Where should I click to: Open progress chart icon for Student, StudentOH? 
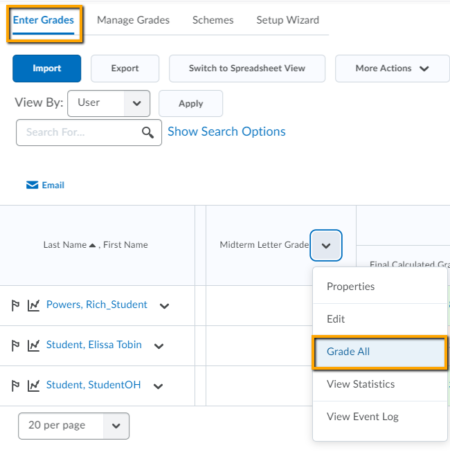coord(33,386)
